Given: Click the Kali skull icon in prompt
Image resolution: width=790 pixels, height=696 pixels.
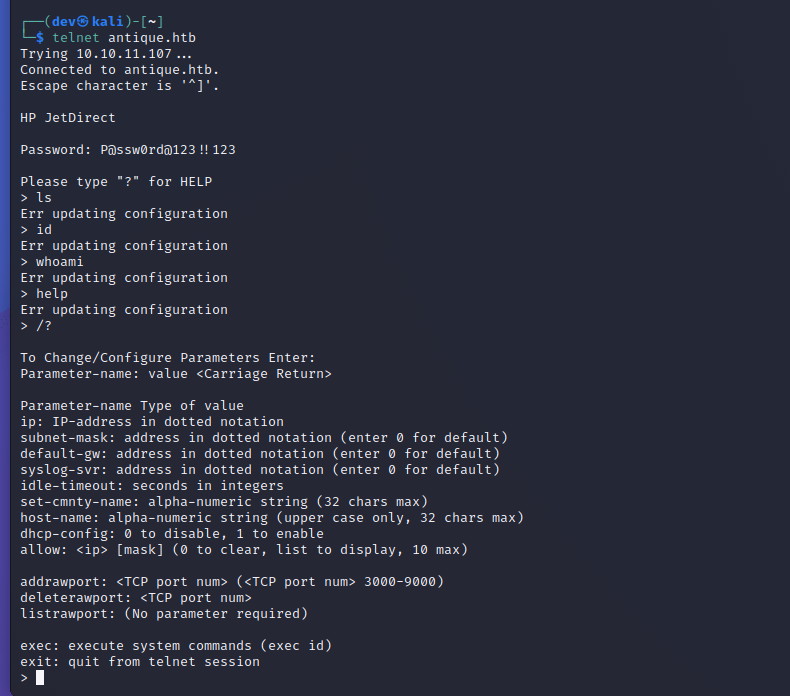Looking at the screenshot, I should click(83, 22).
